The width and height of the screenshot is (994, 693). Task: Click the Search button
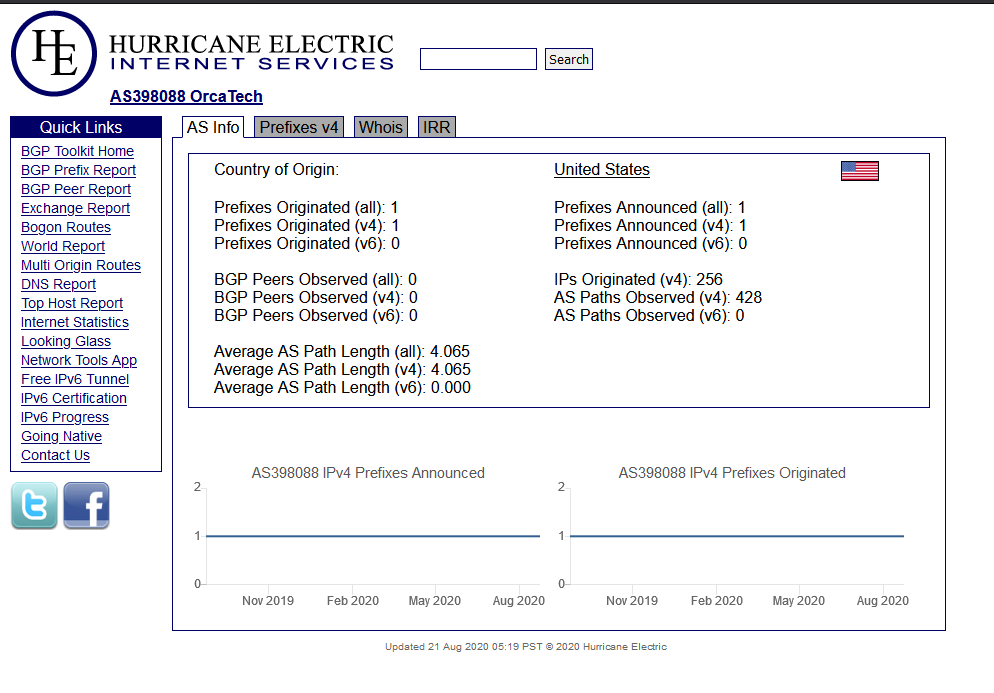[x=569, y=59]
